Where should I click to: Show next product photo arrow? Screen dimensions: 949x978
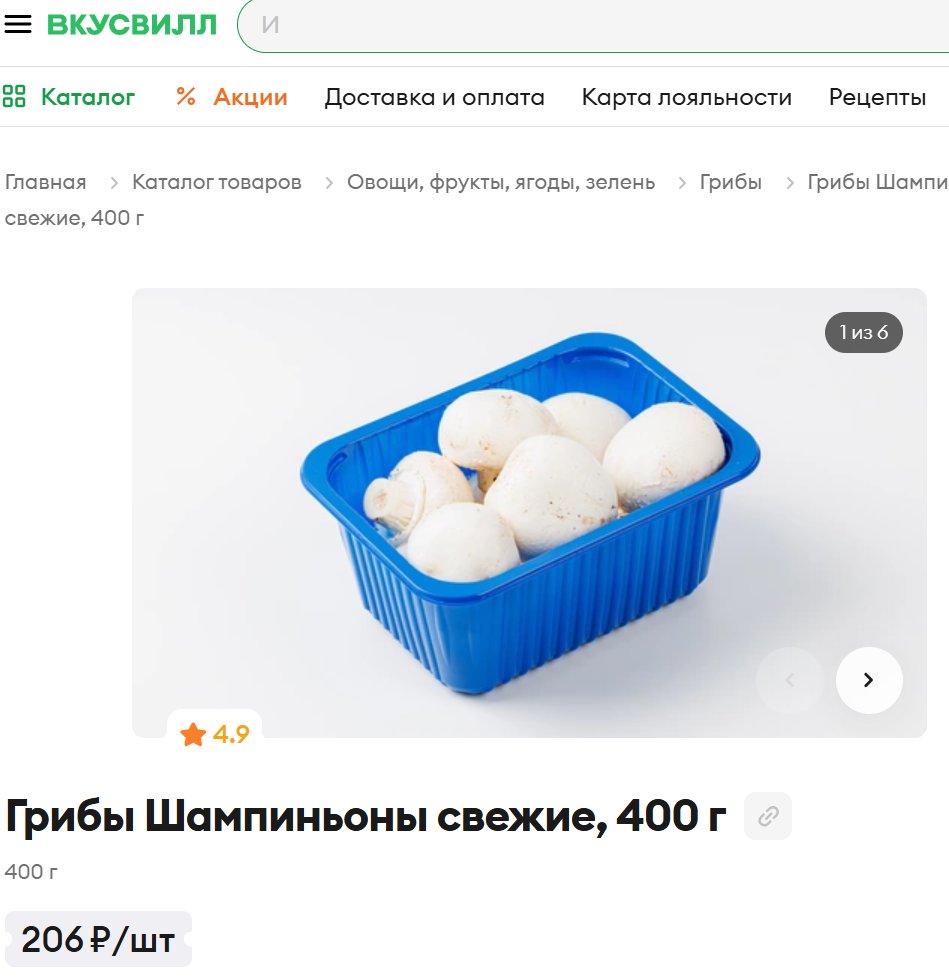pyautogui.click(x=869, y=680)
